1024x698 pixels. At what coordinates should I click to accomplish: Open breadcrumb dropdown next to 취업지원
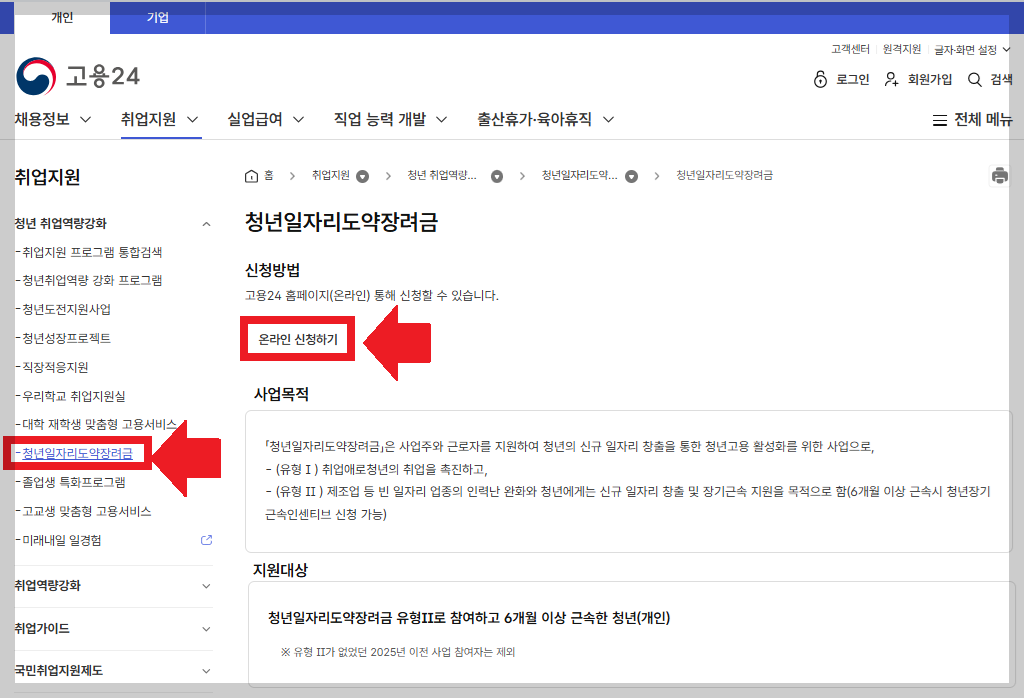click(x=362, y=176)
